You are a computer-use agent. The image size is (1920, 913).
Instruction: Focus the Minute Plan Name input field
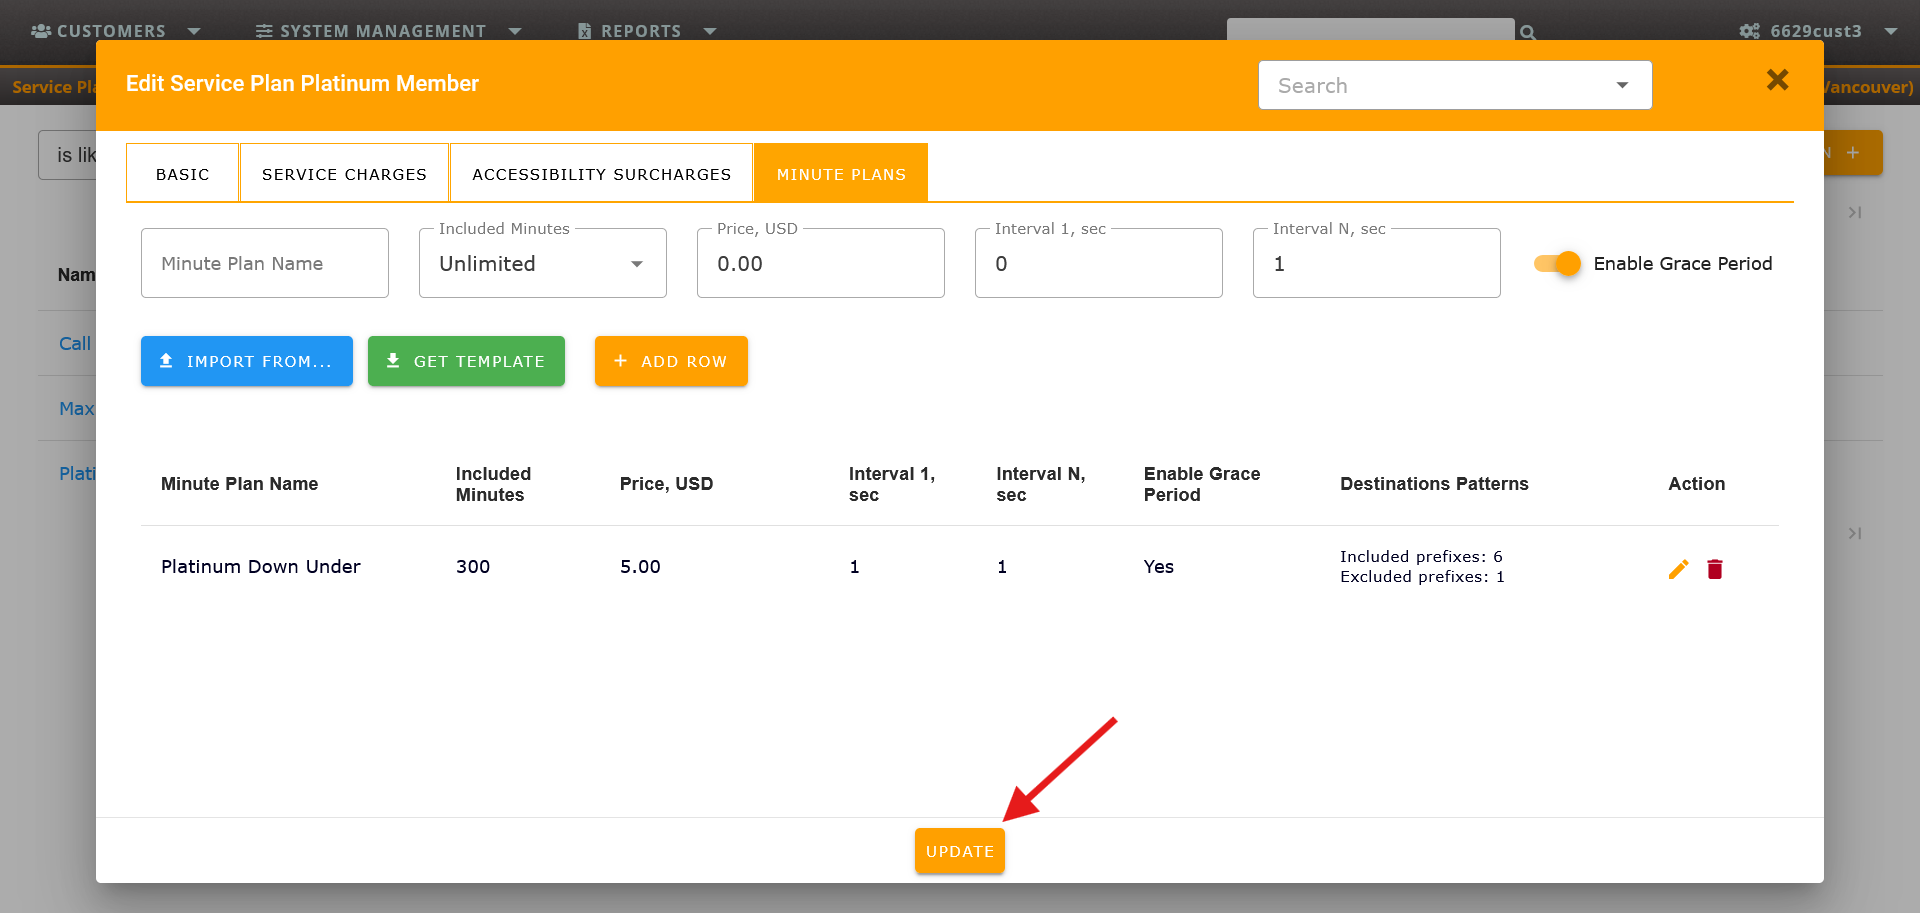tap(265, 263)
